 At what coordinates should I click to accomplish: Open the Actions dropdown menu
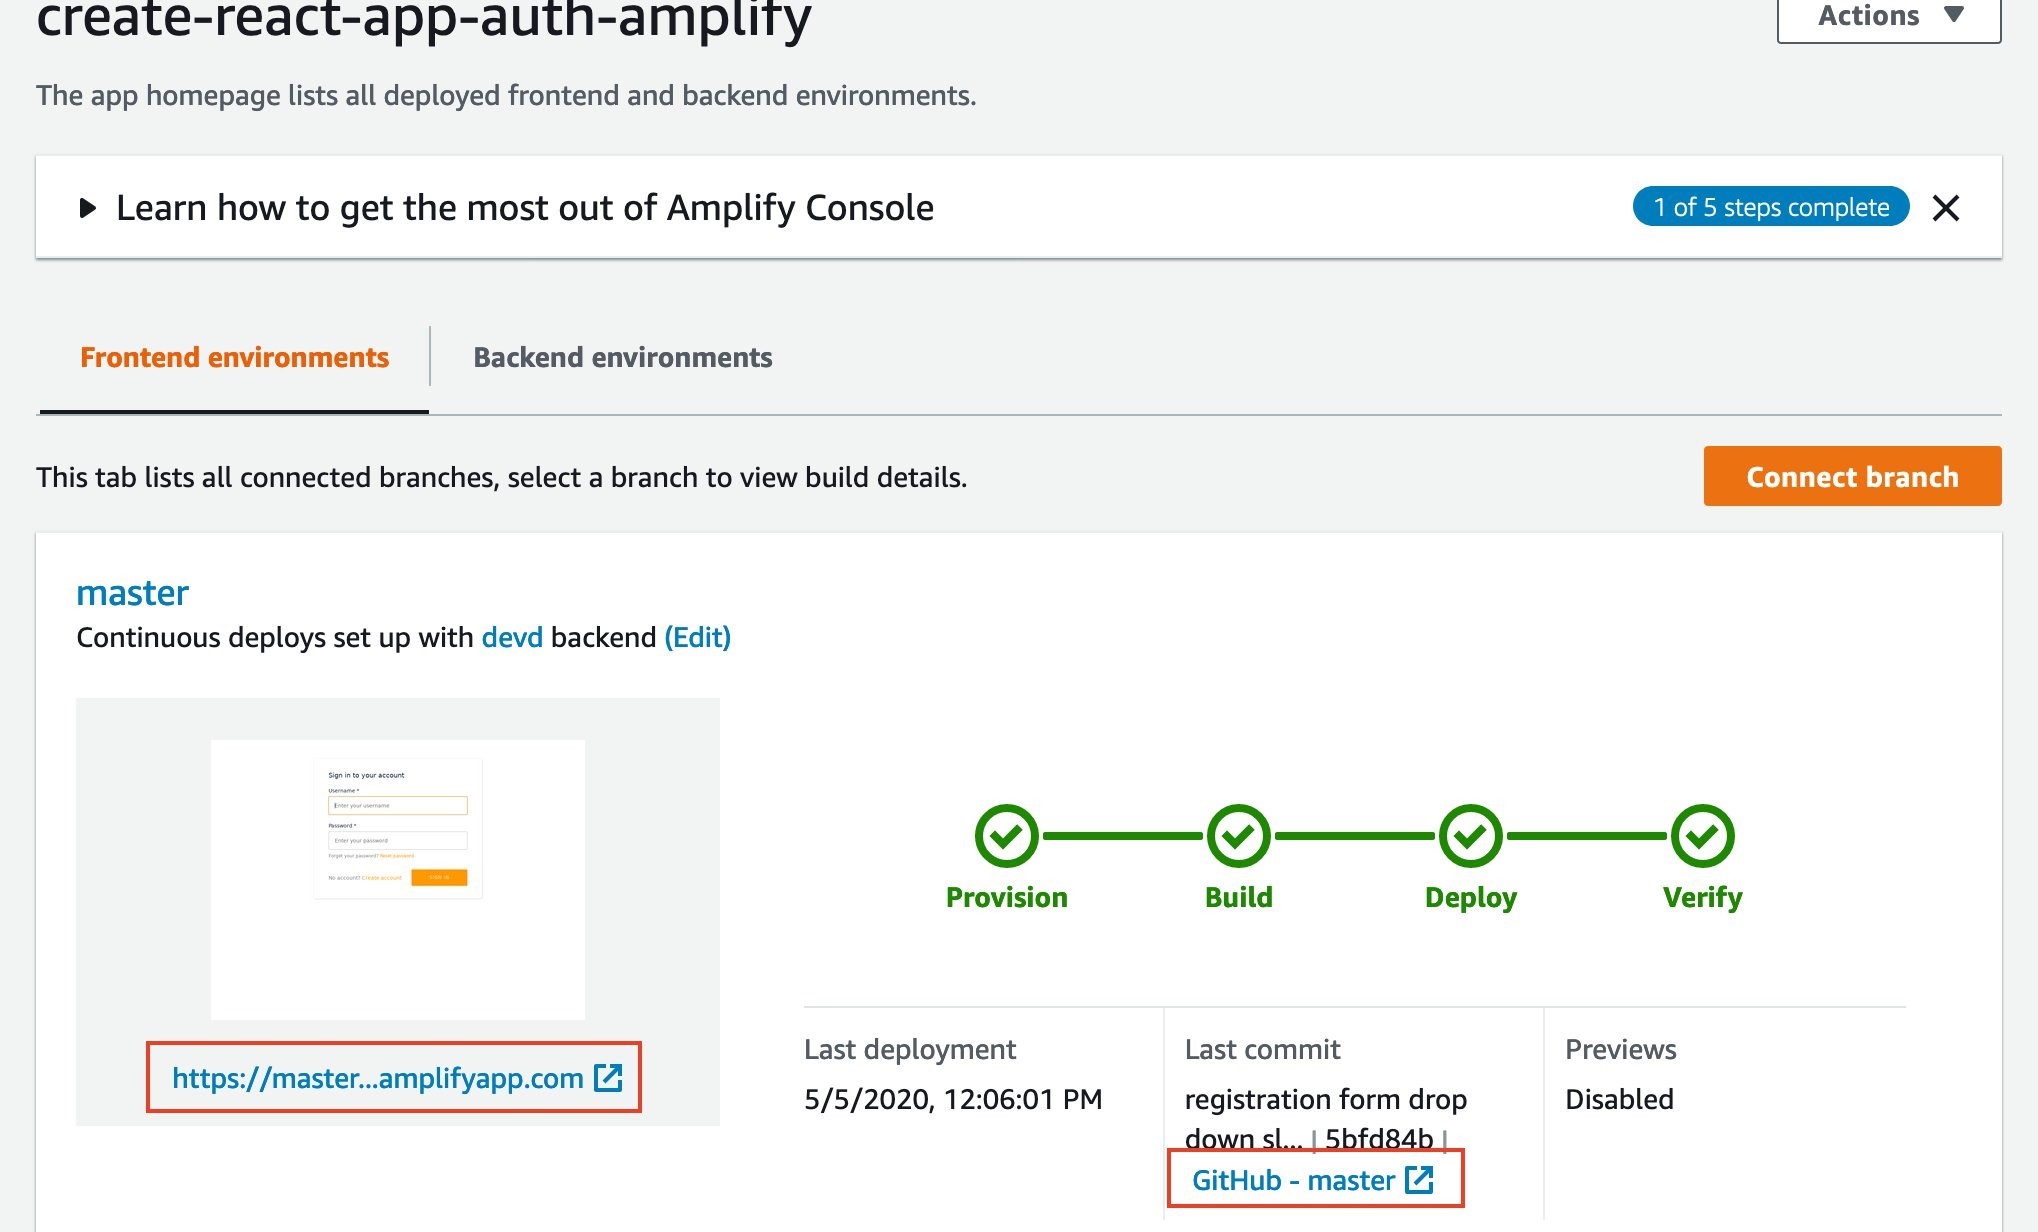pos(1888,16)
